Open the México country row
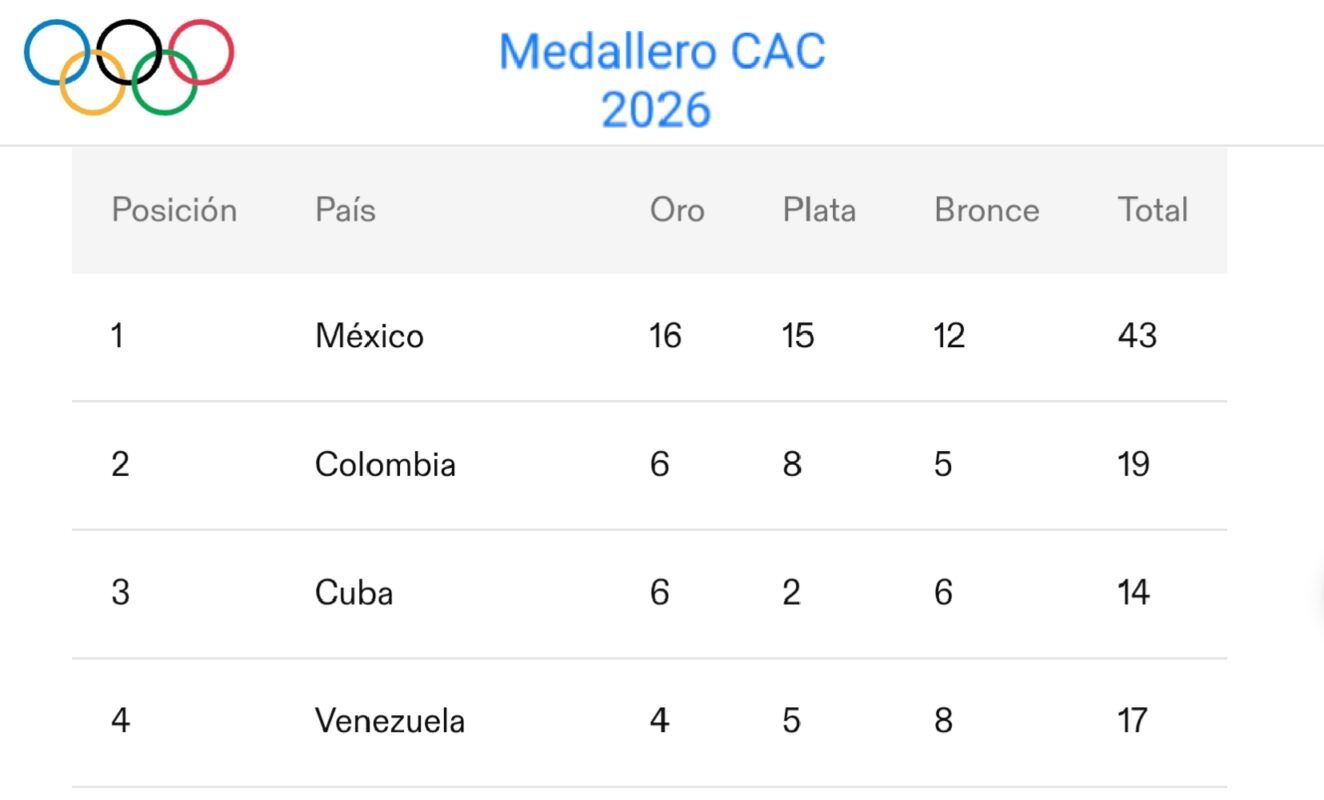Screen dimensions: 1324x800 pyautogui.click(x=649, y=337)
